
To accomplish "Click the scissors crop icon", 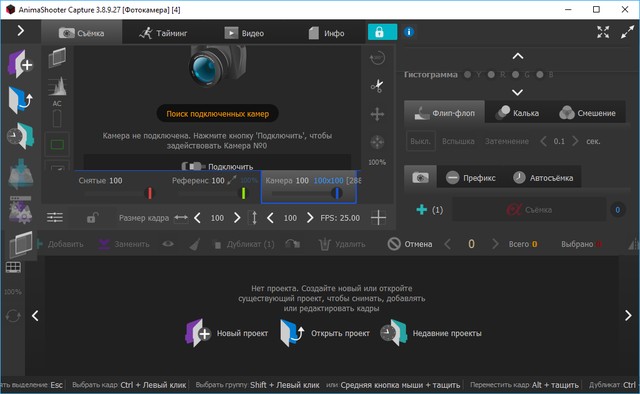I will [377, 86].
